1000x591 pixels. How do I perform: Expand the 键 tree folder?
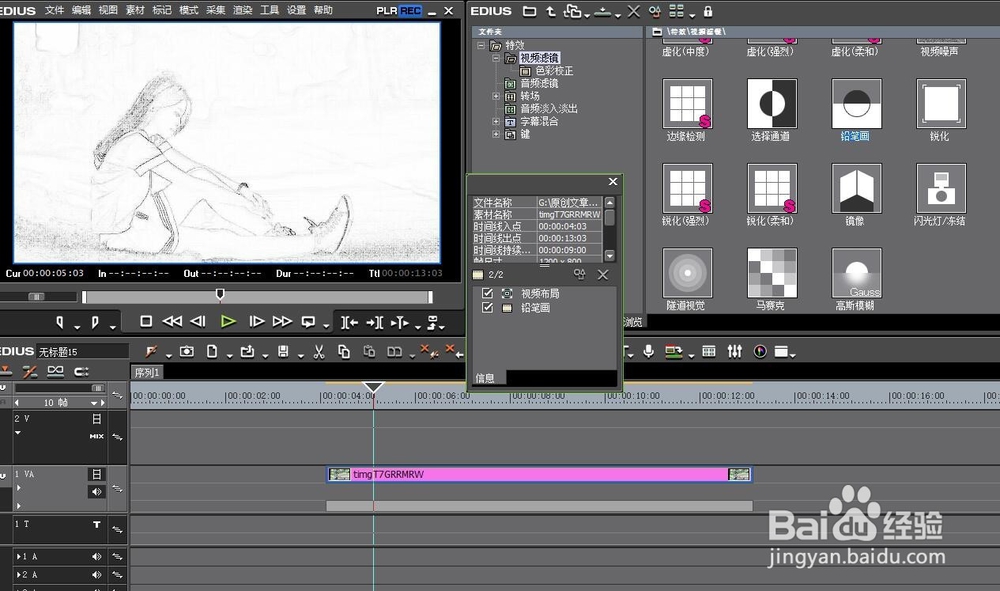(496, 134)
